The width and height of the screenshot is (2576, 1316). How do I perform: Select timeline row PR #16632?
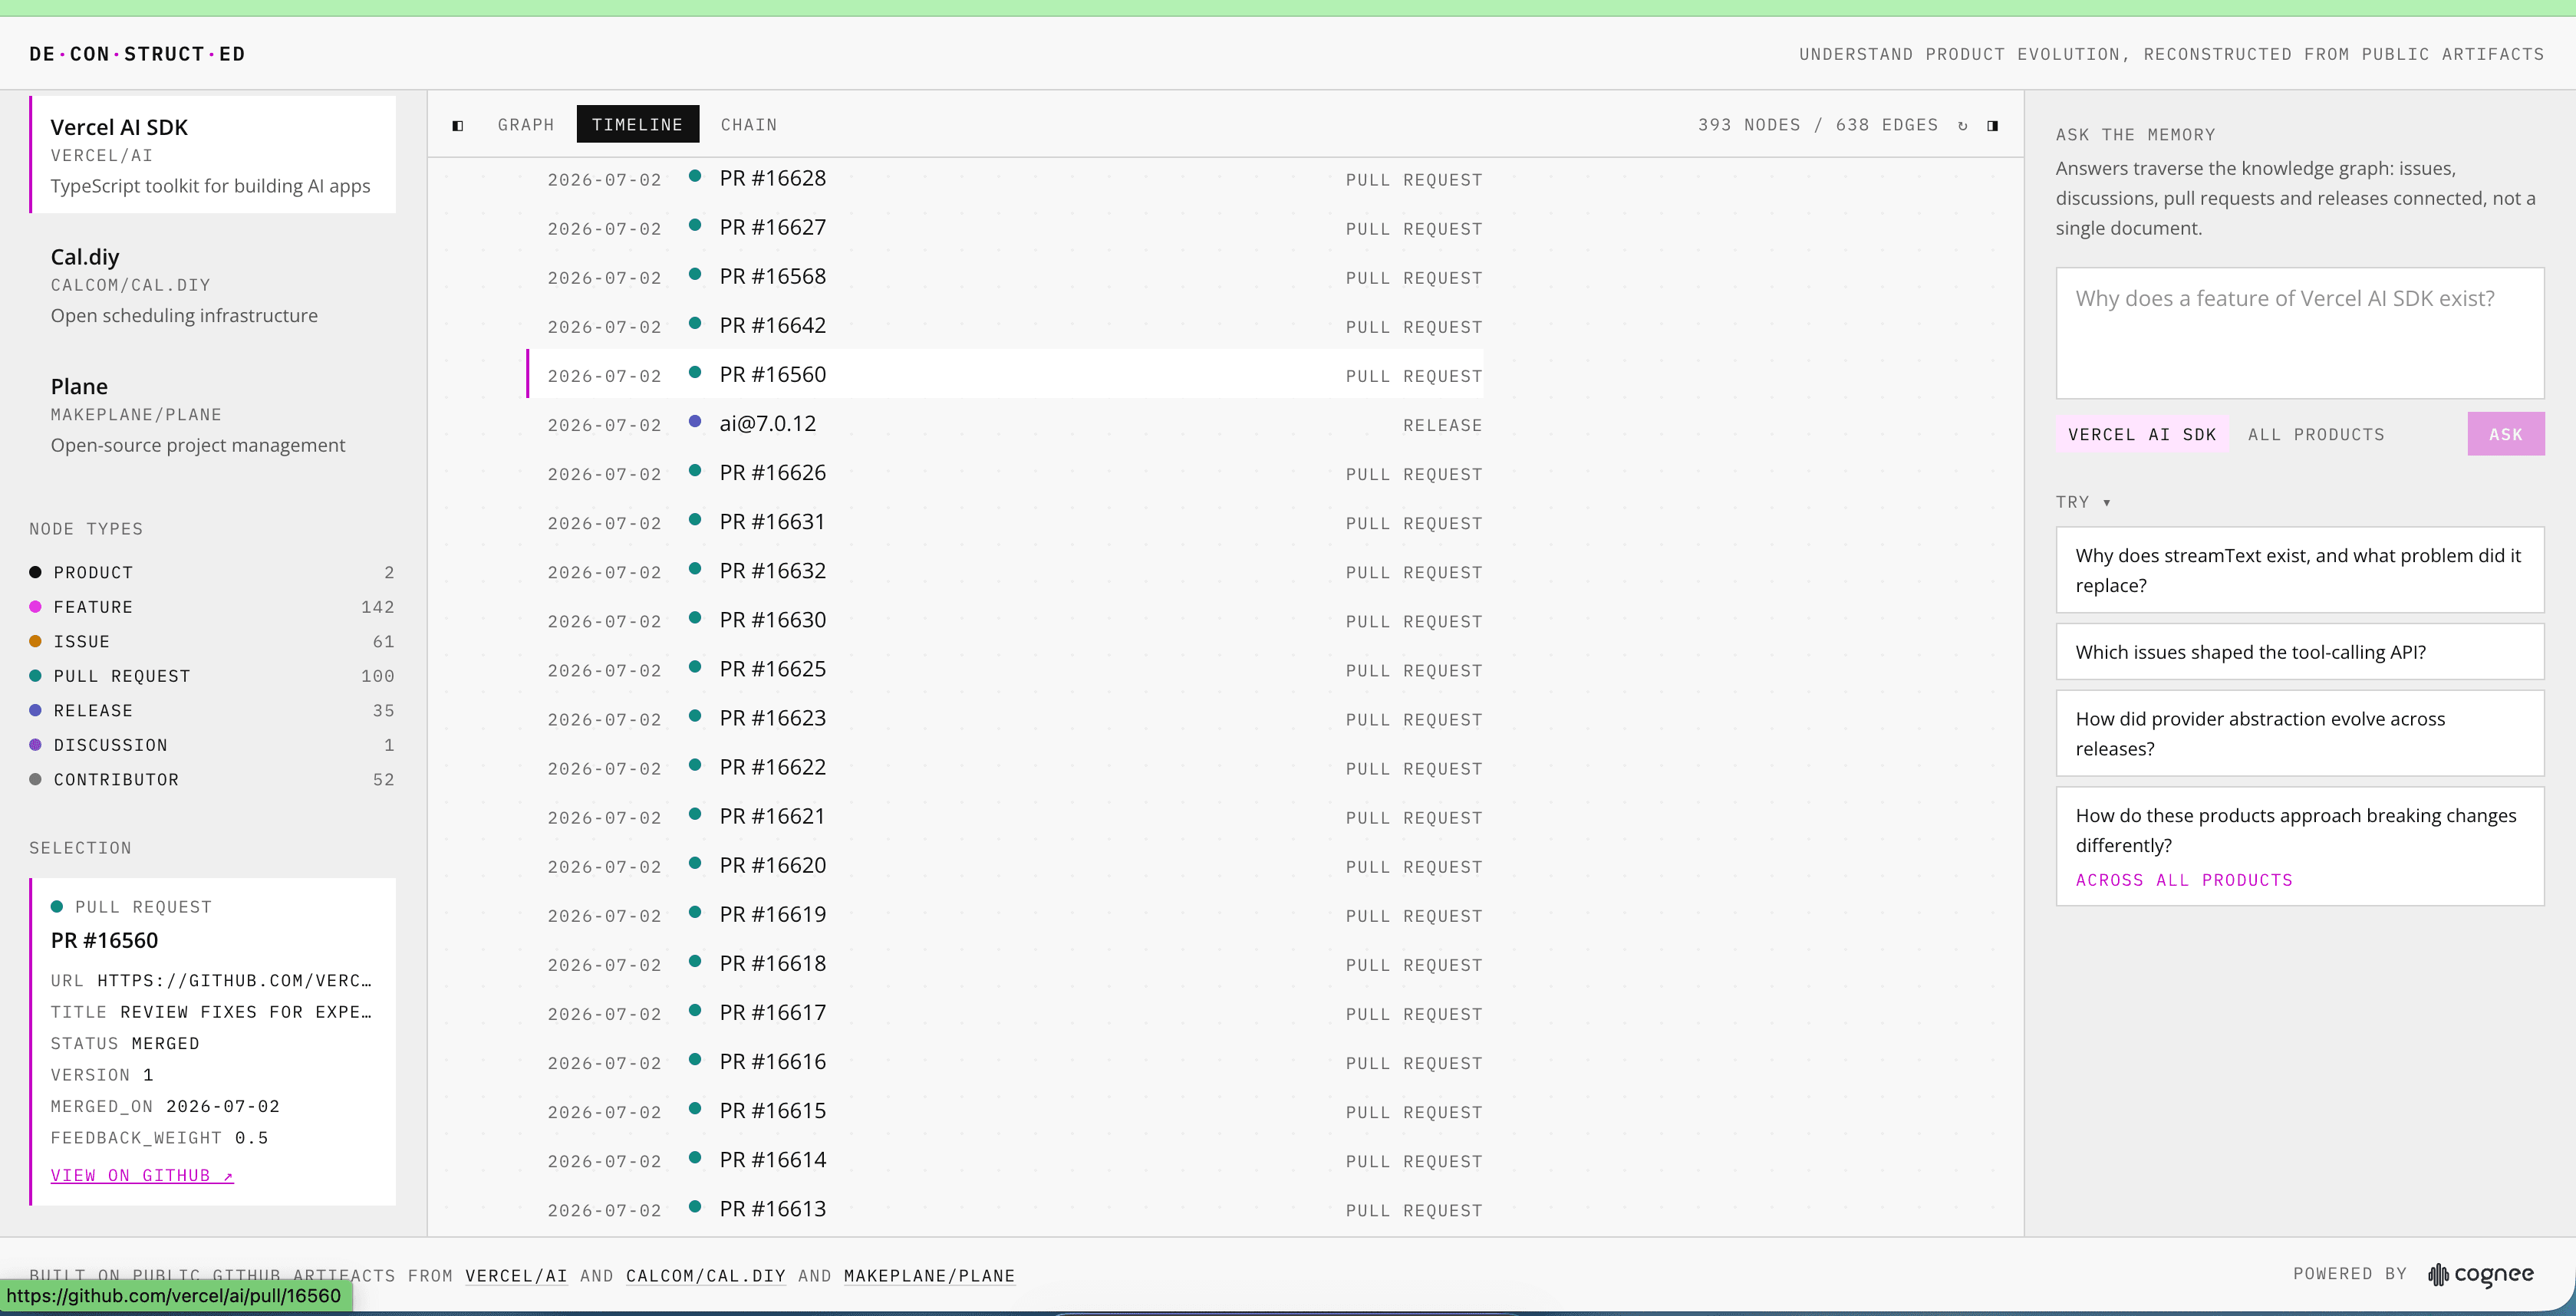click(1005, 570)
